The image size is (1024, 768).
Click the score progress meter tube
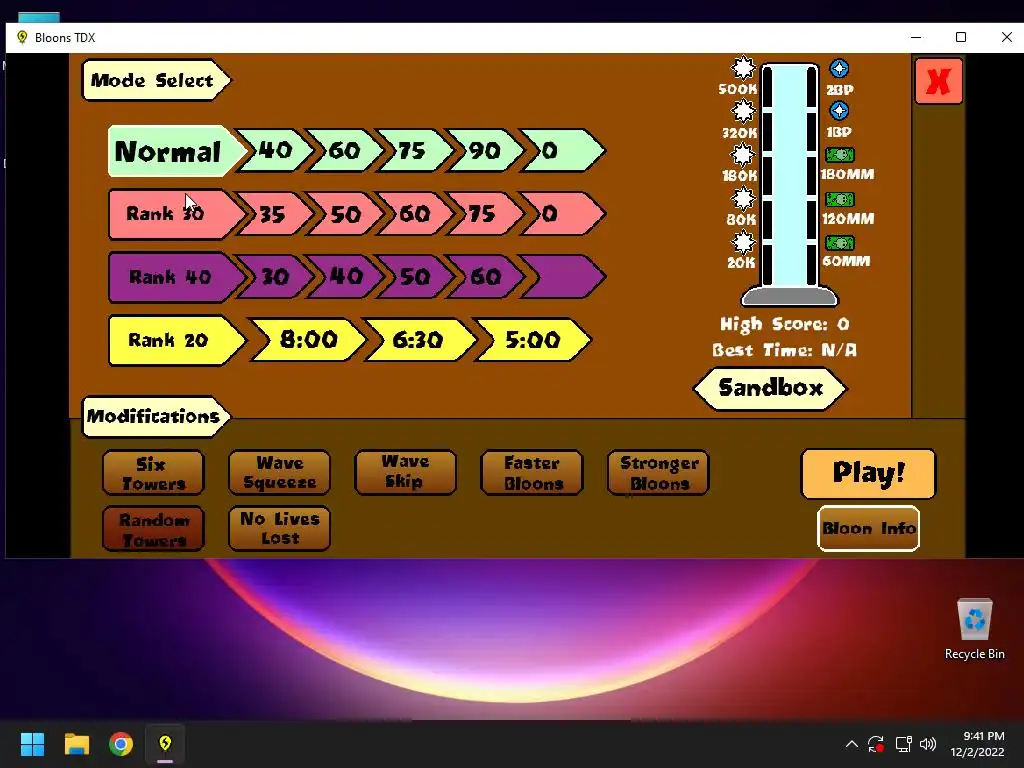[790, 185]
